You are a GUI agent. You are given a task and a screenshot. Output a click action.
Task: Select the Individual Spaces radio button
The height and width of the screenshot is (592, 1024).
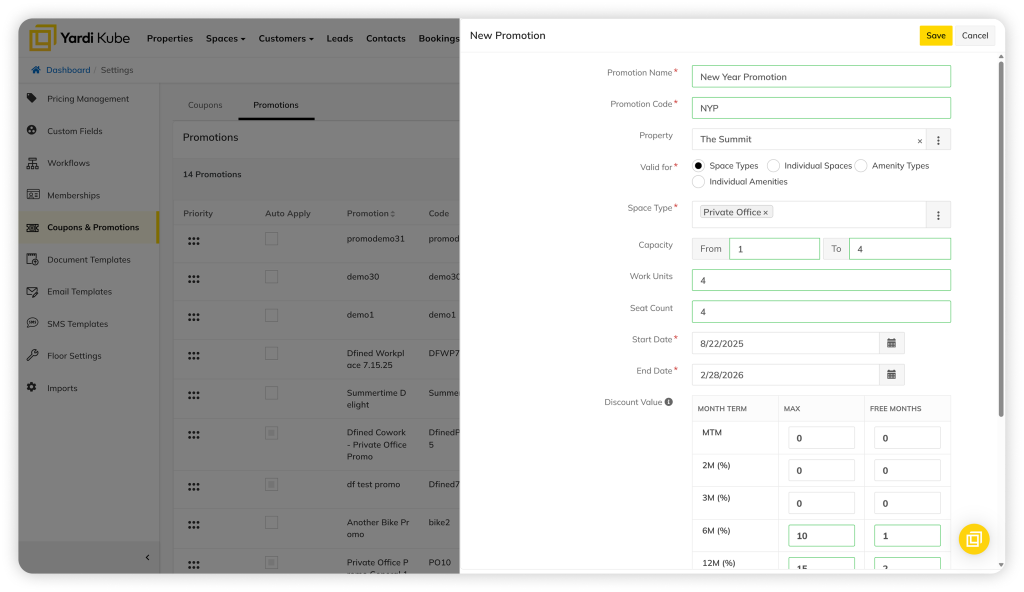click(774, 166)
